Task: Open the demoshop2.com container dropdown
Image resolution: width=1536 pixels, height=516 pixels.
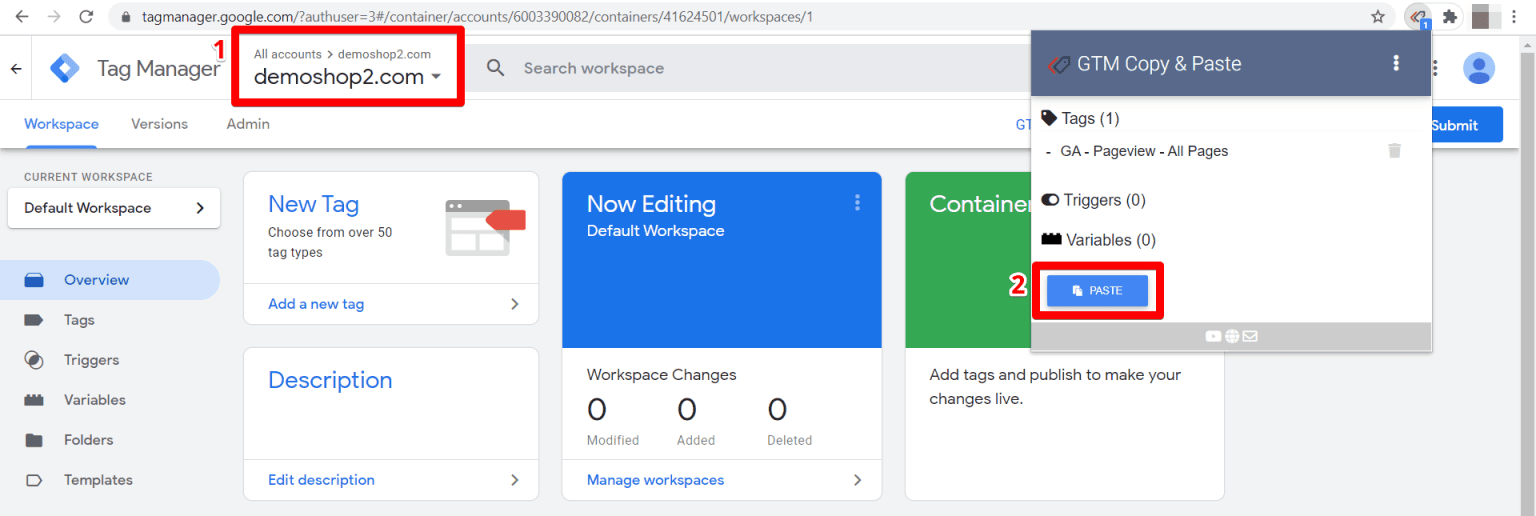Action: [x=348, y=77]
